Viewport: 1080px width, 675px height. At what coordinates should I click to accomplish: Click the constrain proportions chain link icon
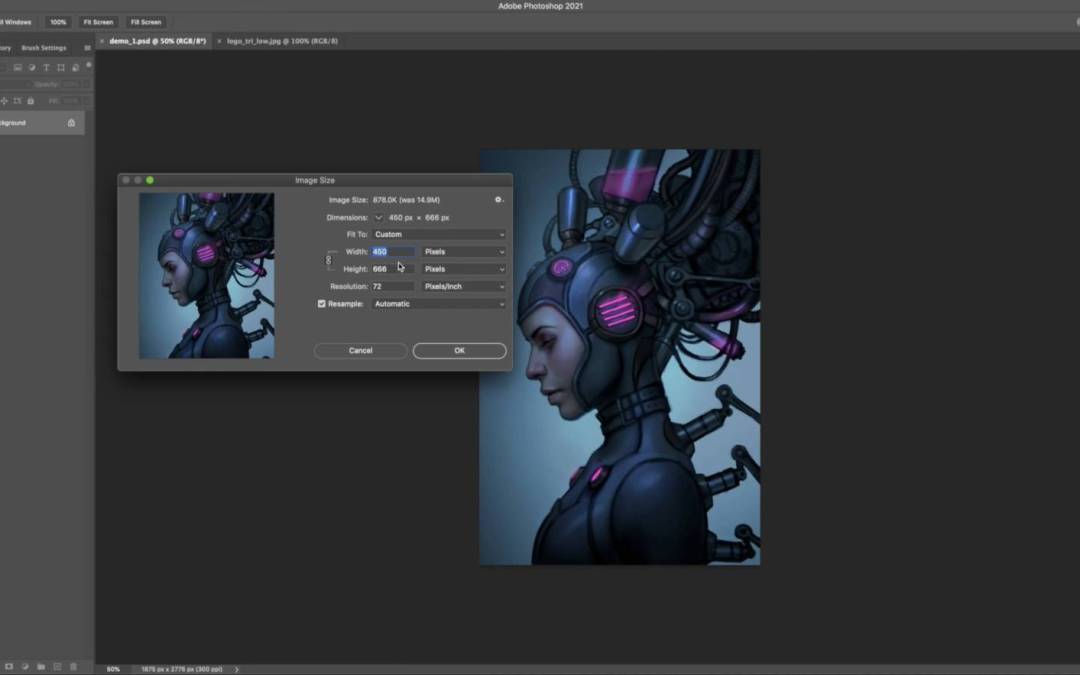click(329, 260)
